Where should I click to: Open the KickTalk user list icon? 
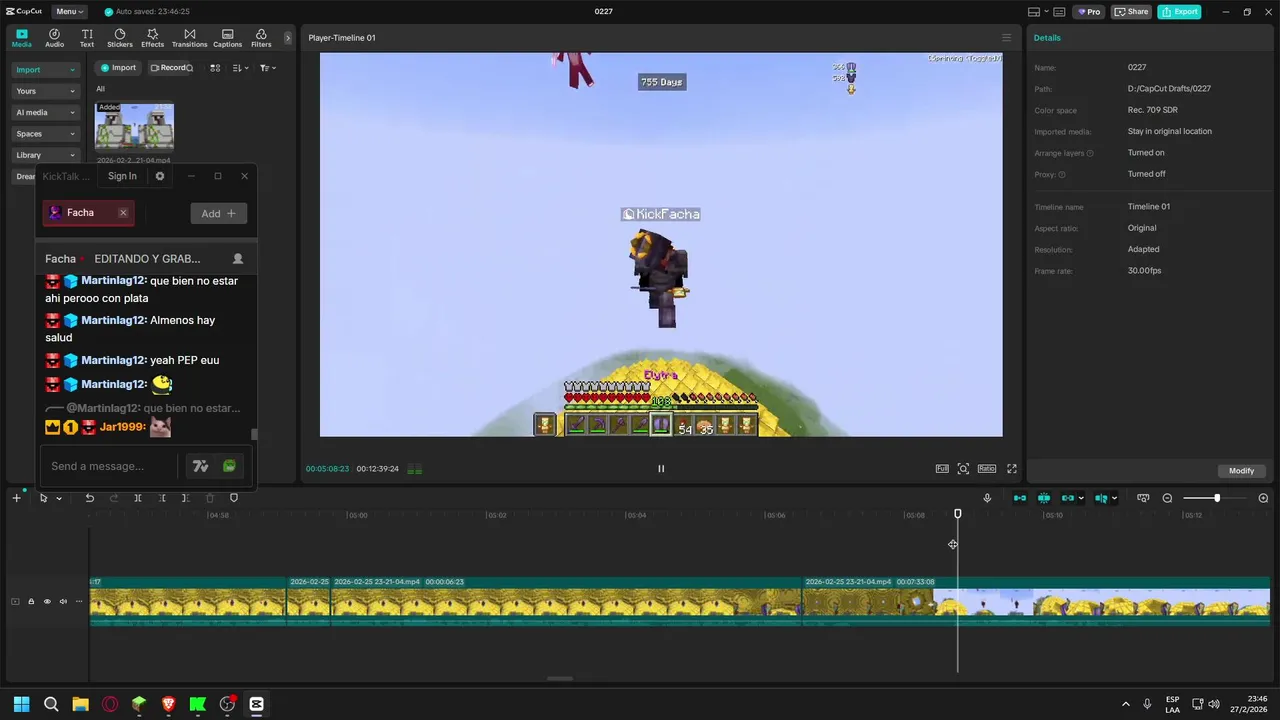[x=238, y=259]
